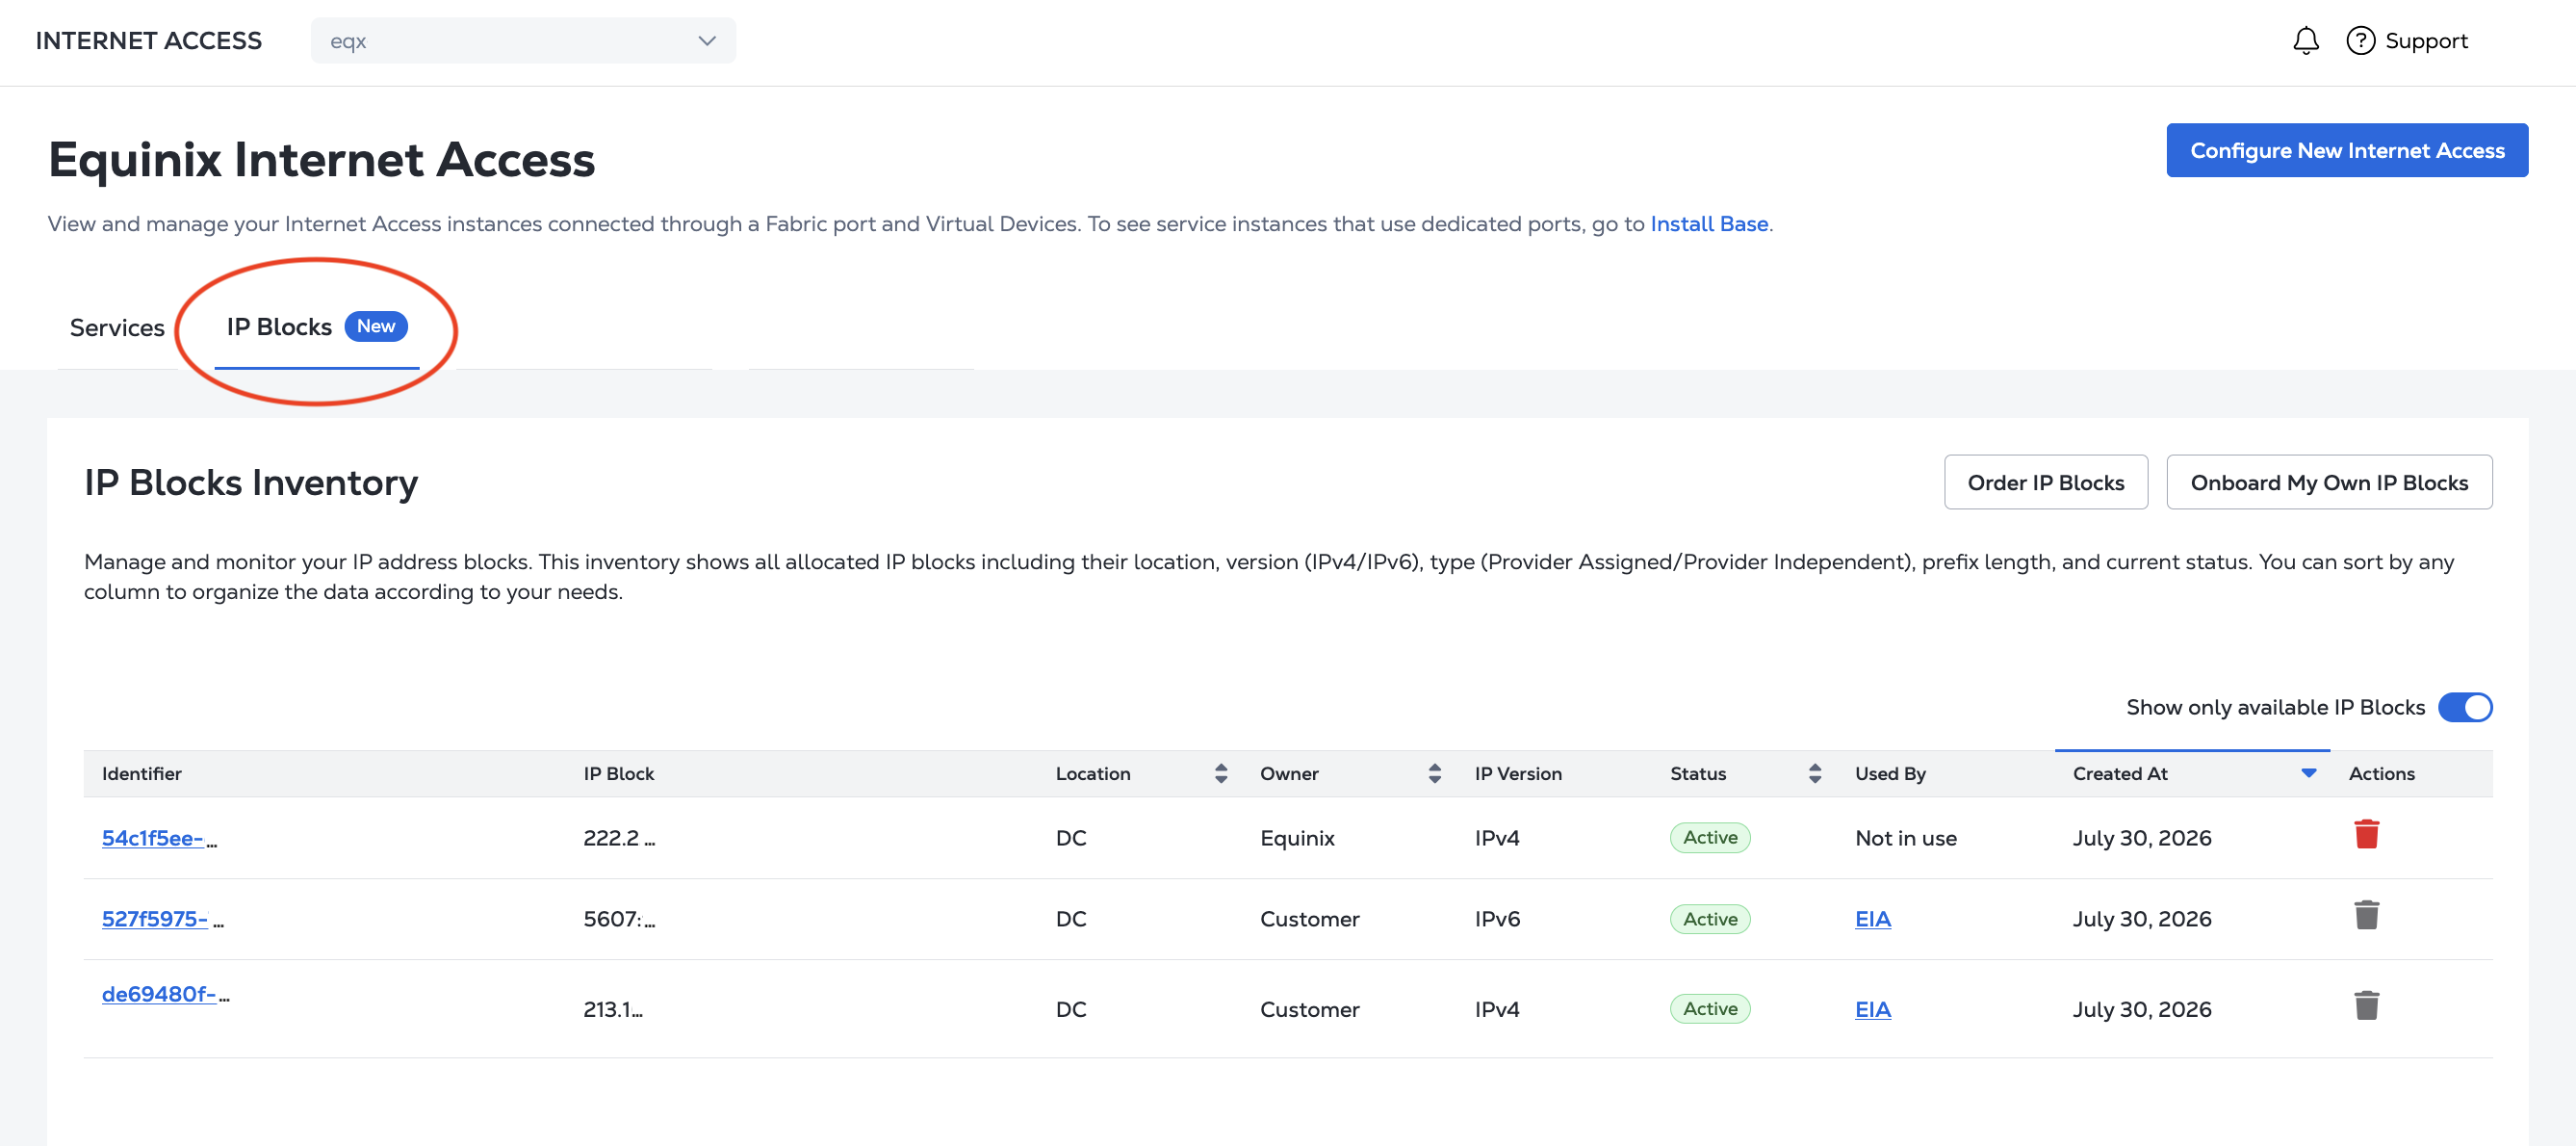
Task: Click the IP Version column header
Action: [1517, 773]
